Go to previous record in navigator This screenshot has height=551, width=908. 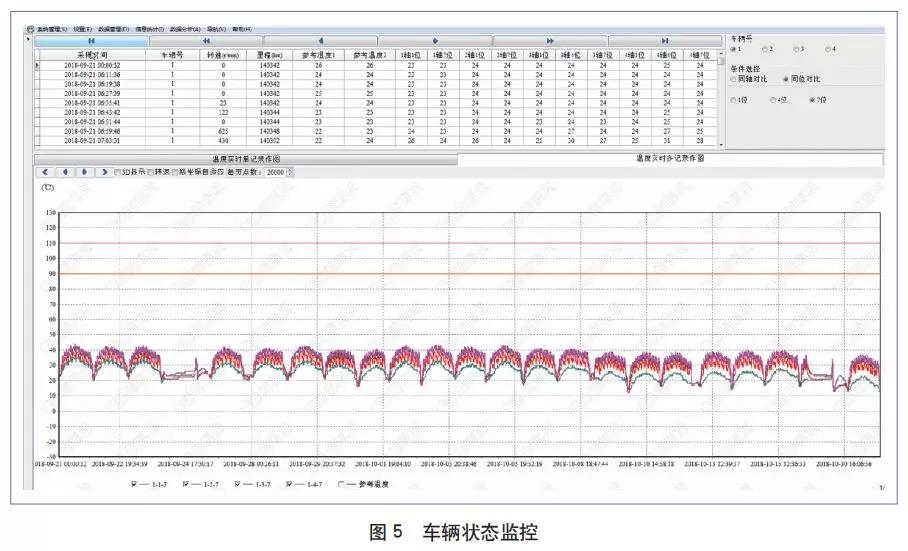(320, 41)
